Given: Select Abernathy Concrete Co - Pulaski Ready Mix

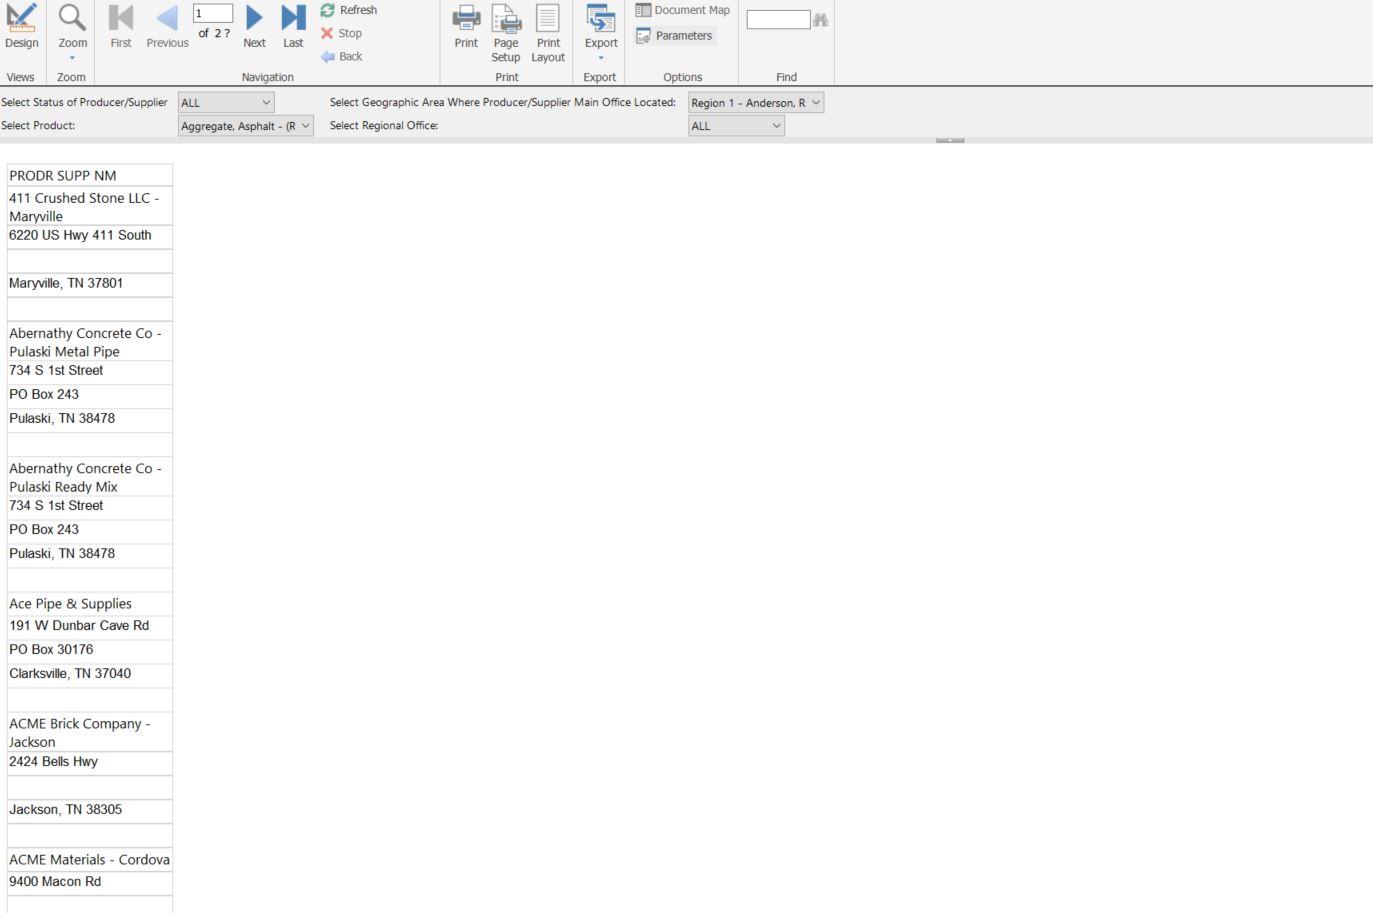Looking at the screenshot, I should [89, 477].
